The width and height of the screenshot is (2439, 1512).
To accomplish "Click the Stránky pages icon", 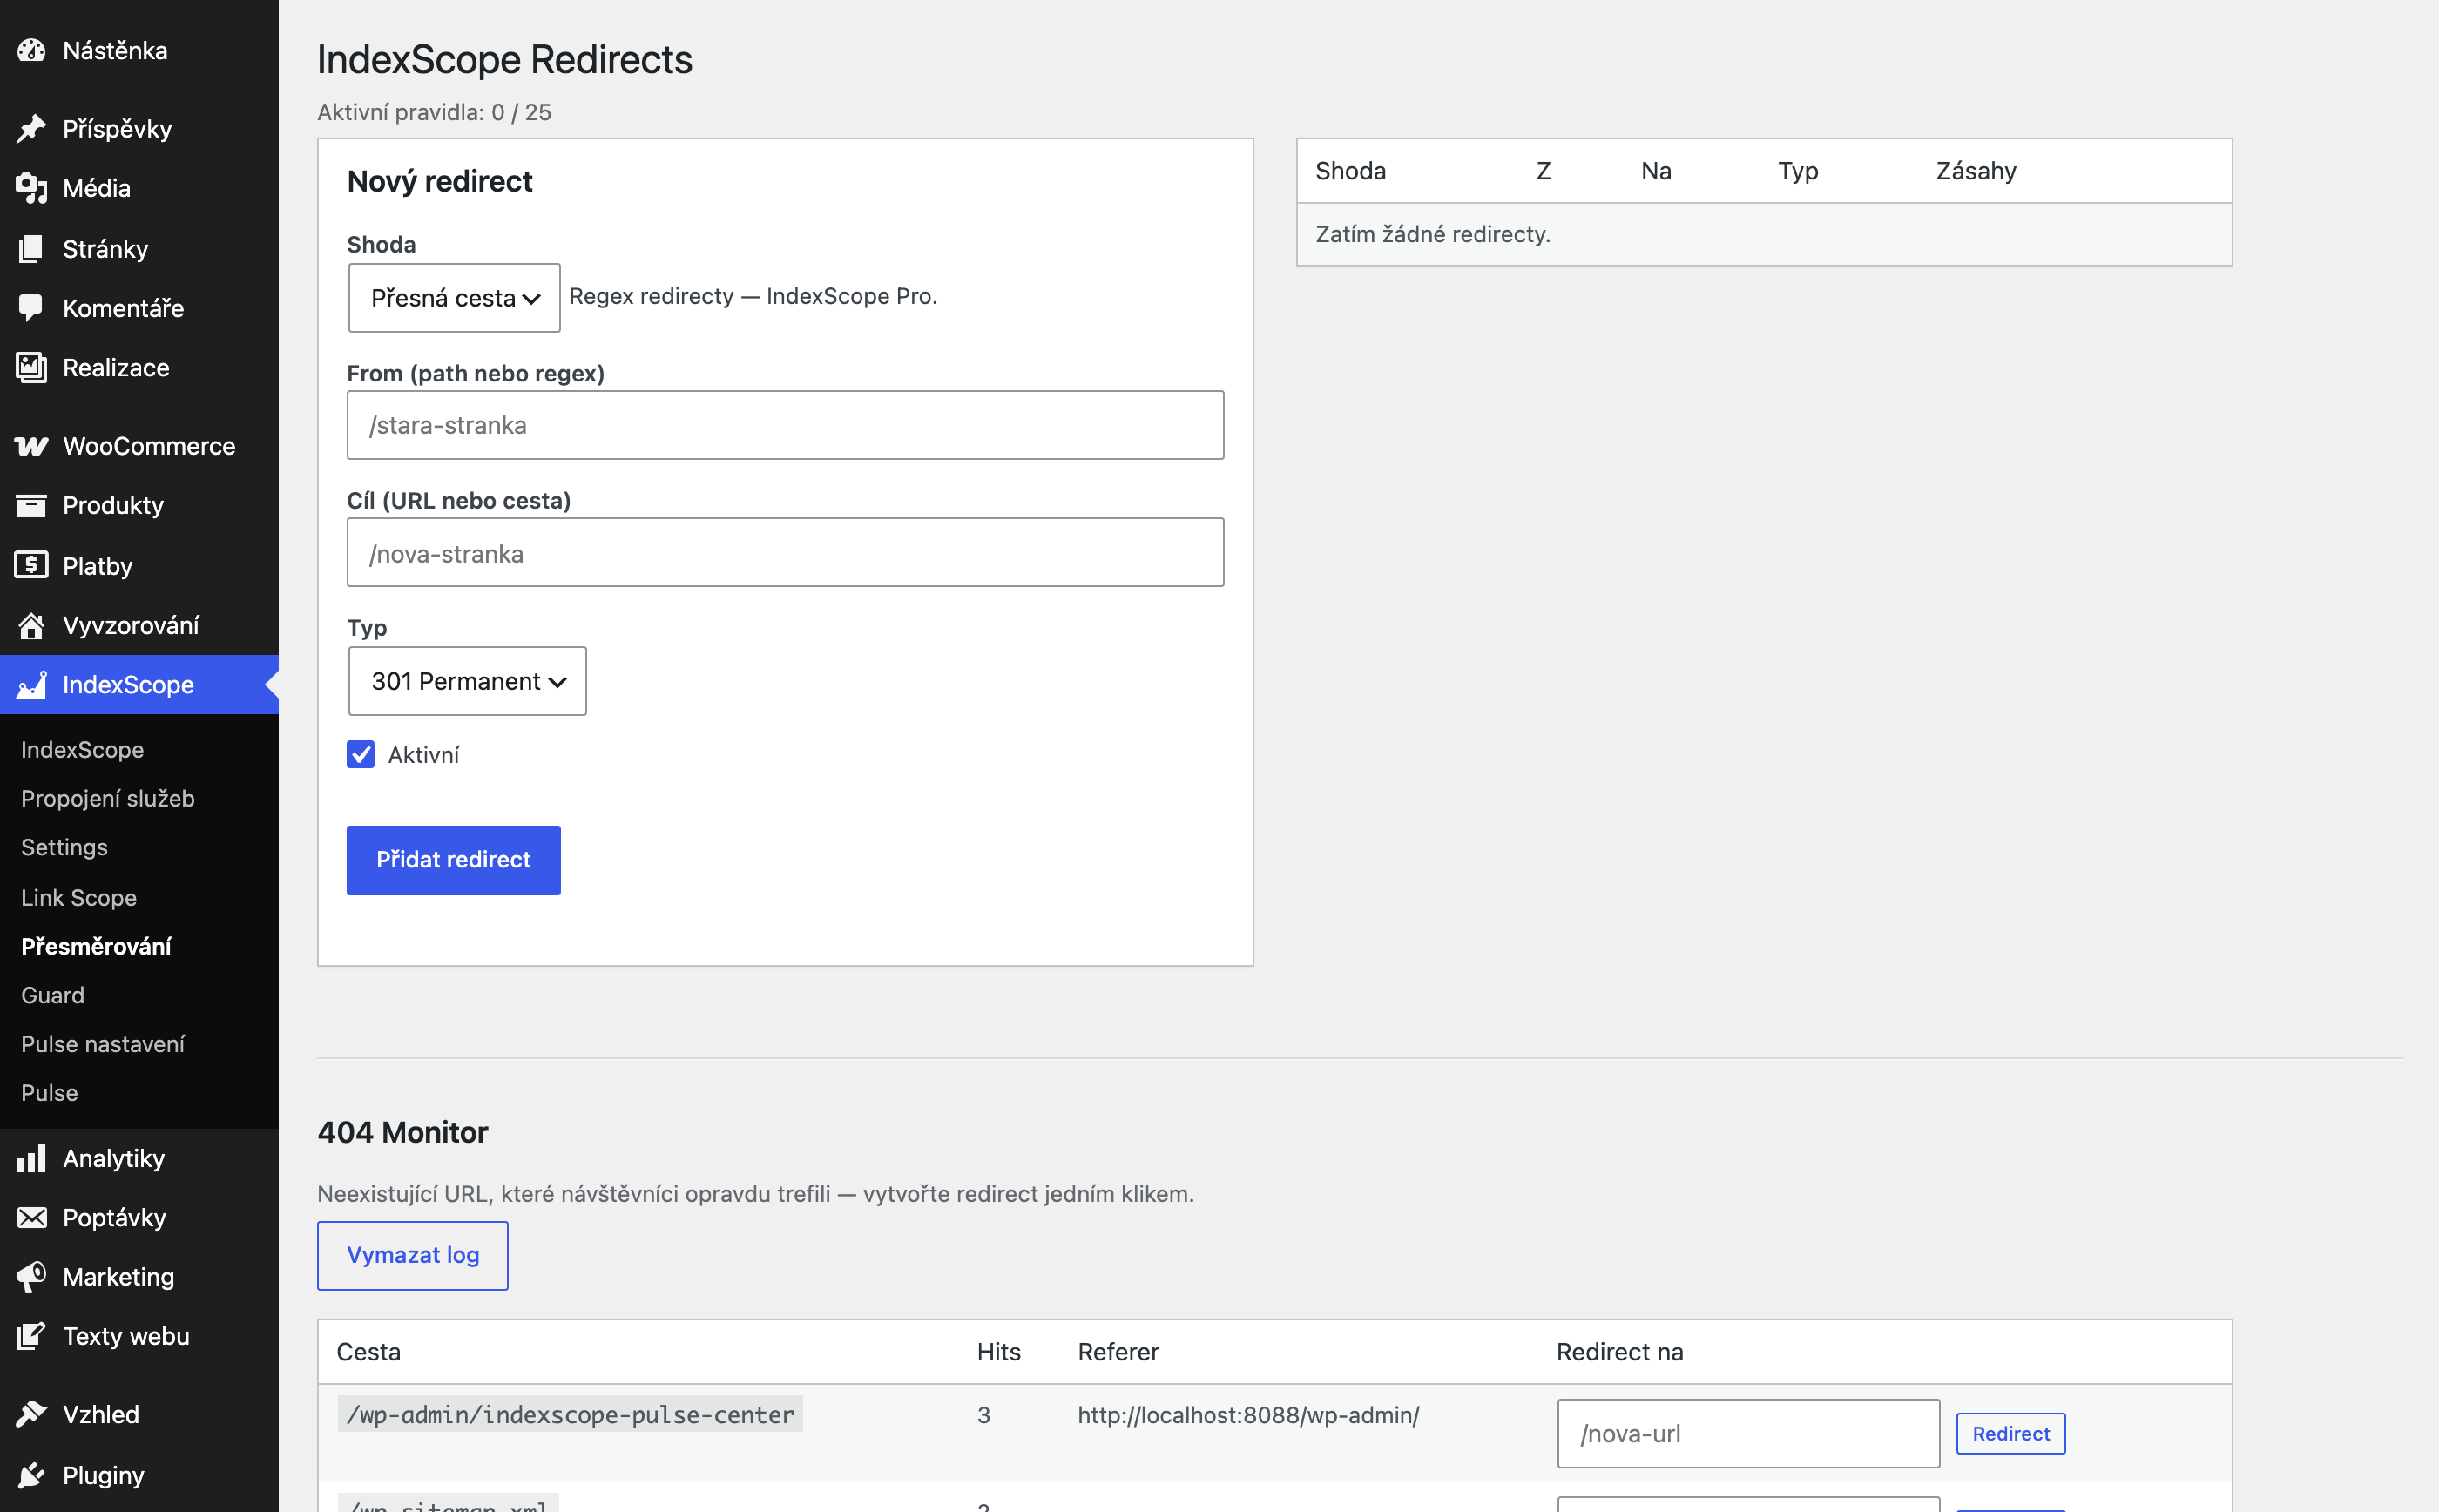I will point(31,248).
